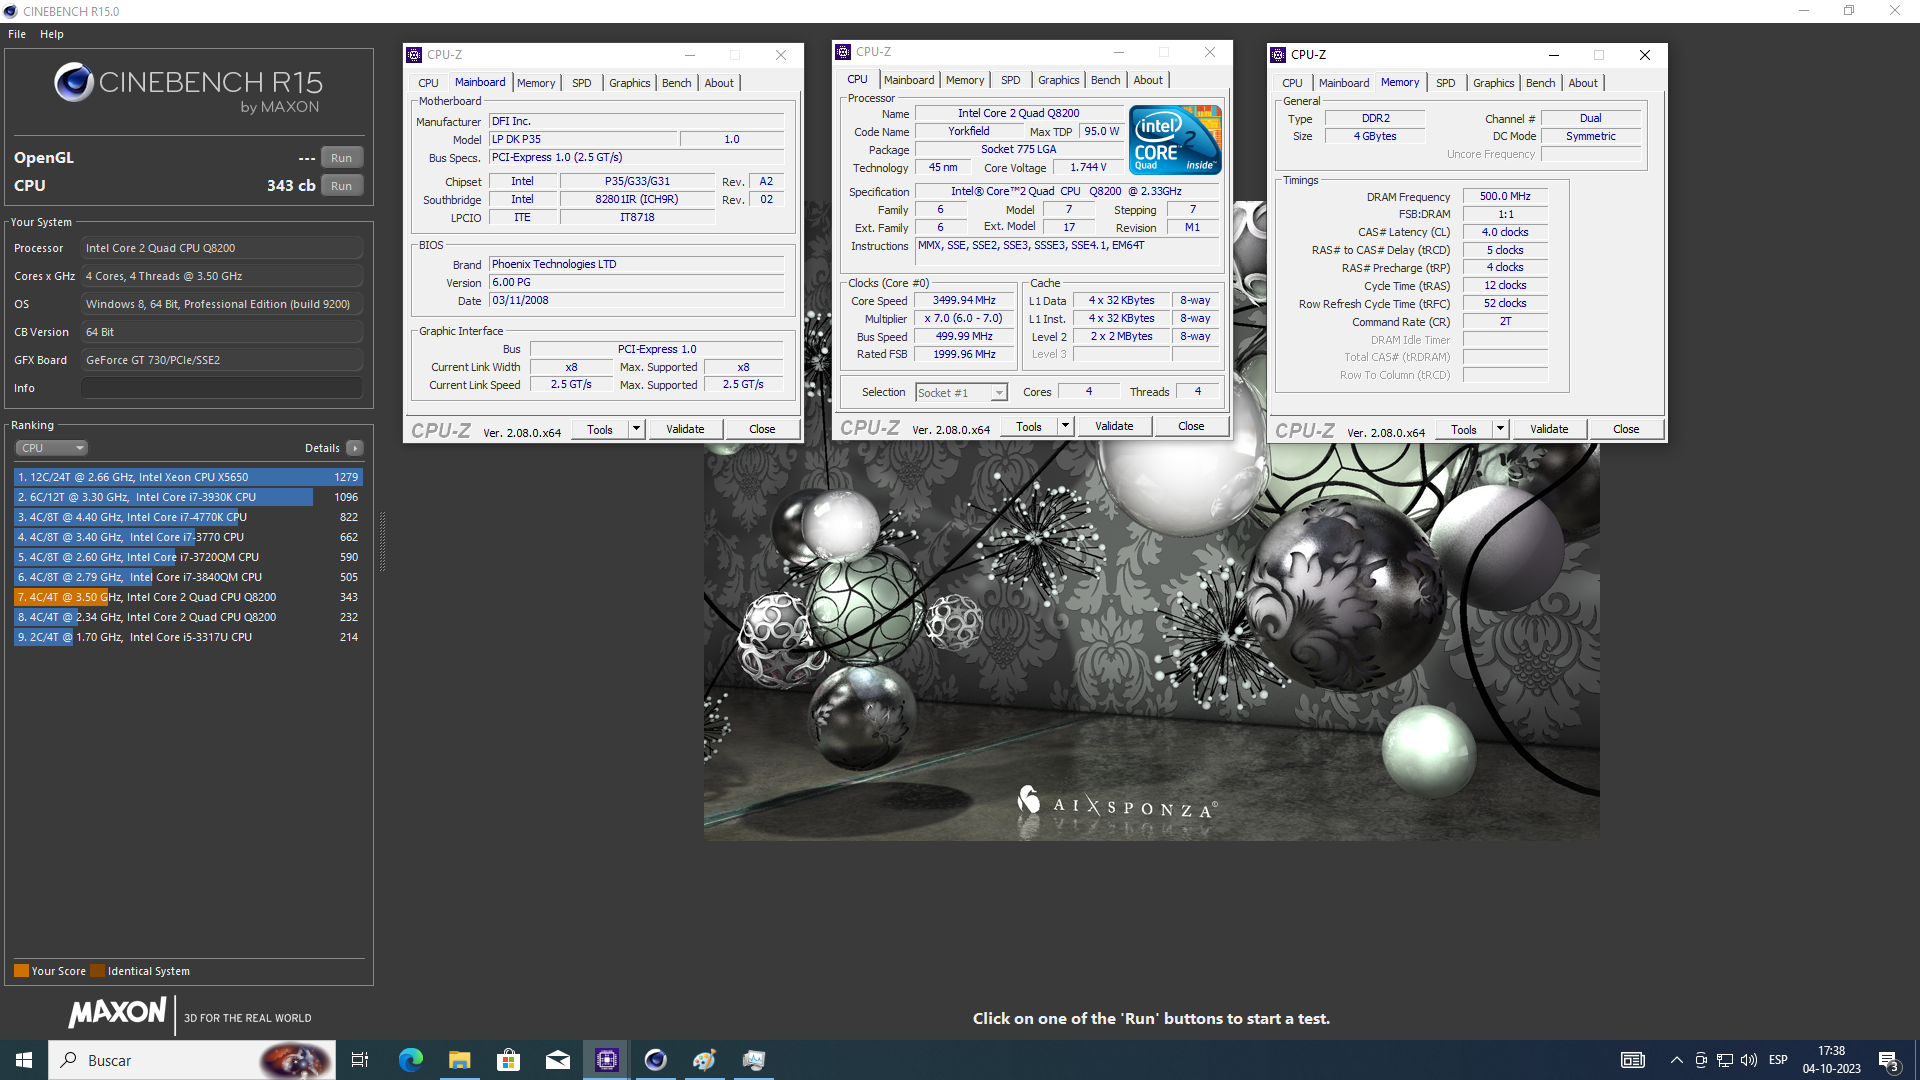Open the volume control in the tray

[1749, 1060]
